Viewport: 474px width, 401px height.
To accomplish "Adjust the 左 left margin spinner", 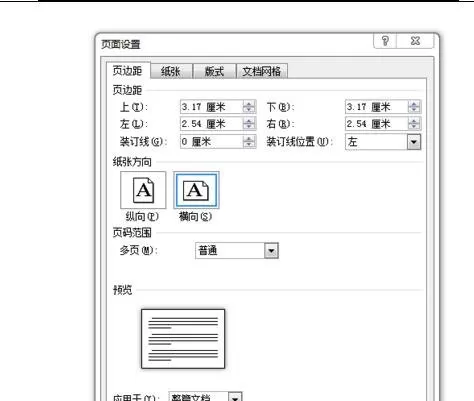I will (249, 124).
